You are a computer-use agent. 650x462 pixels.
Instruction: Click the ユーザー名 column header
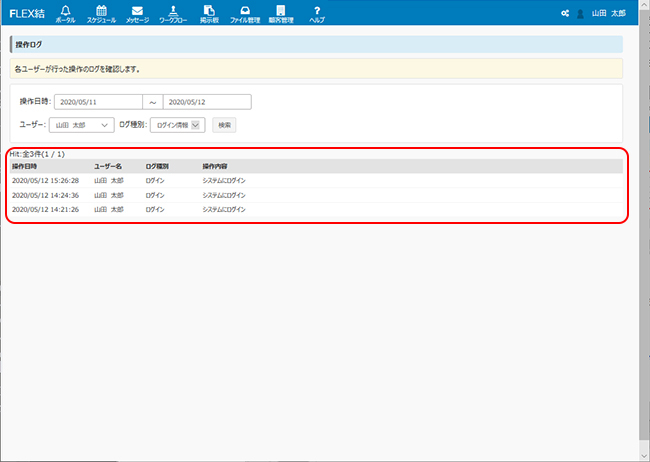pyautogui.click(x=108, y=166)
